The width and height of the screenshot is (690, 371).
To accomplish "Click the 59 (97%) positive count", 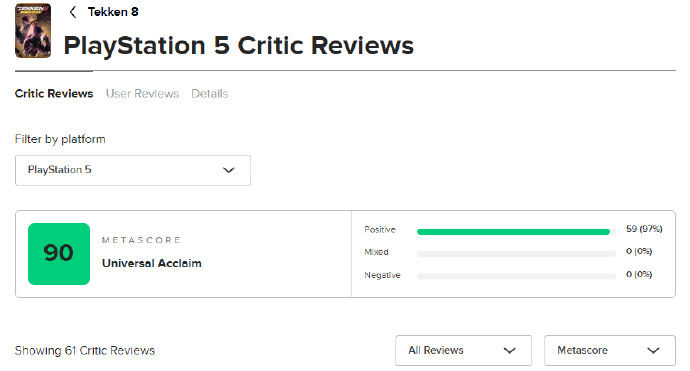I will pyautogui.click(x=644, y=229).
